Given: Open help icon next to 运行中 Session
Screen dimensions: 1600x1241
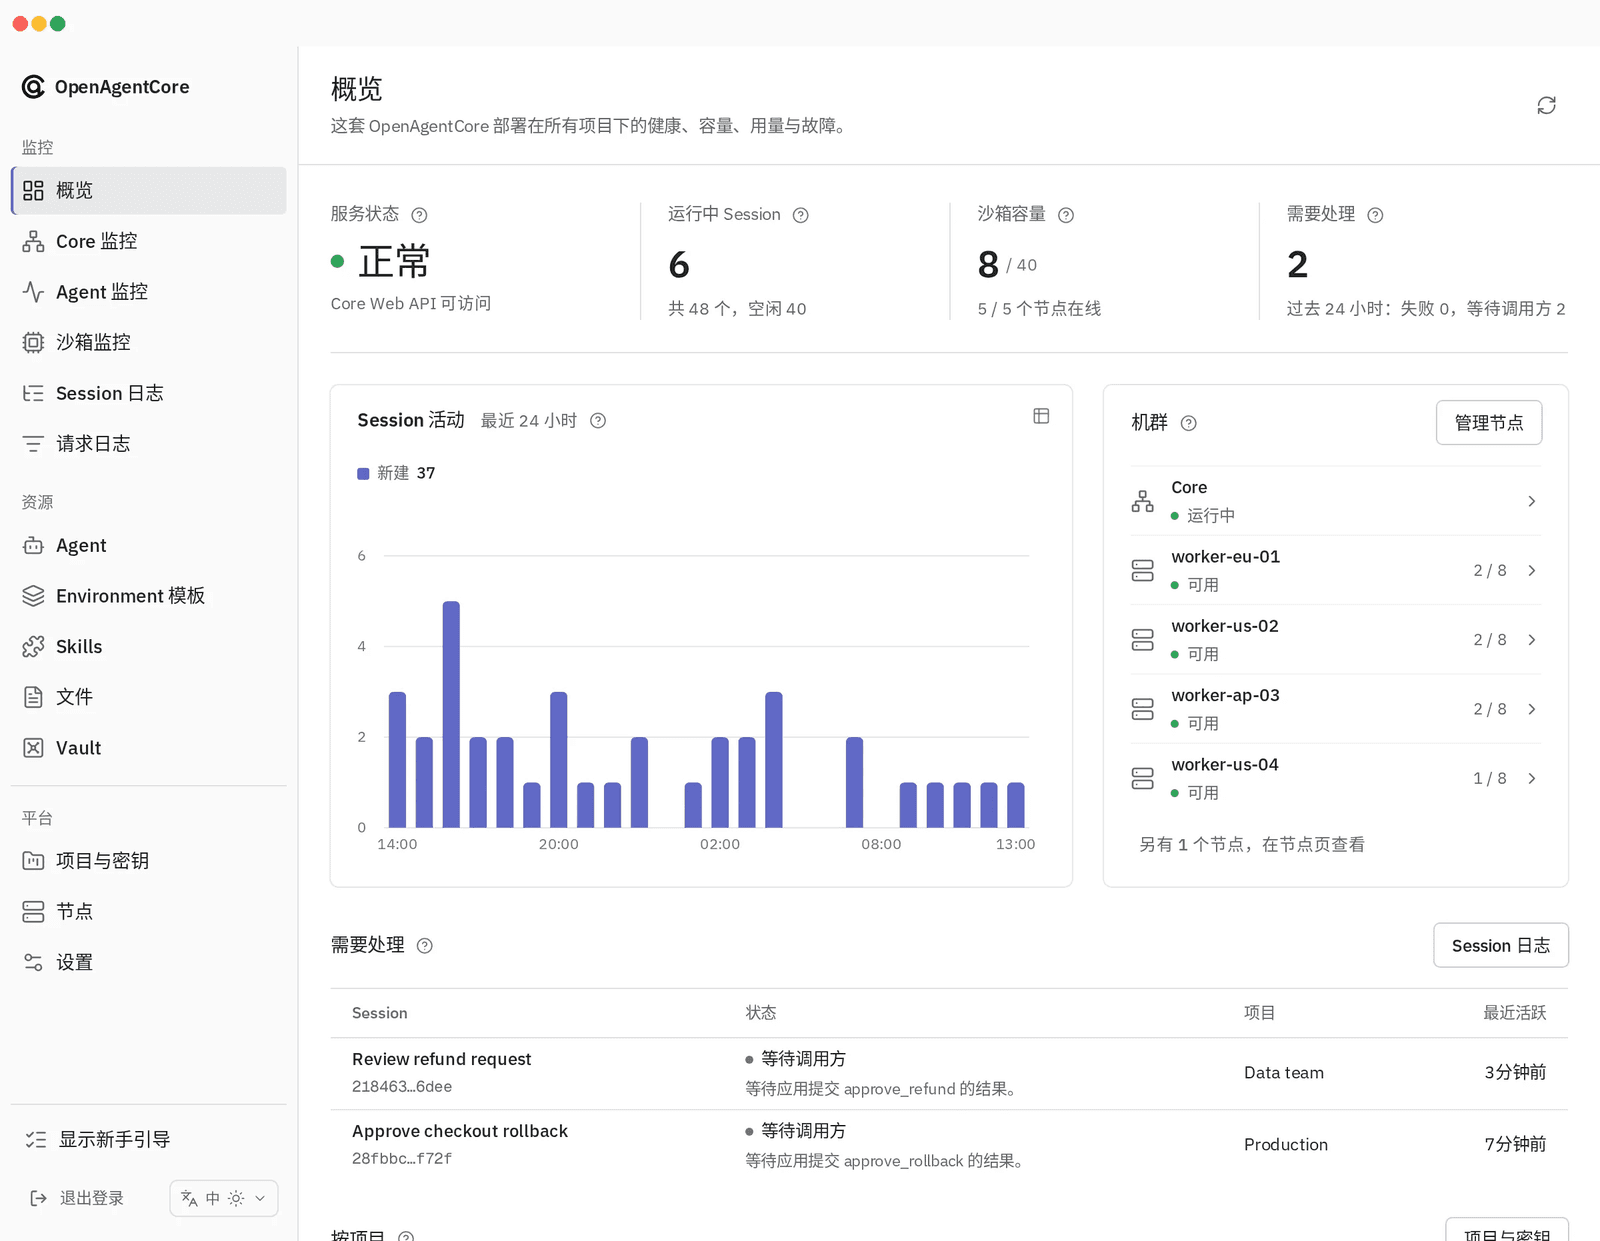Looking at the screenshot, I should click(x=801, y=215).
